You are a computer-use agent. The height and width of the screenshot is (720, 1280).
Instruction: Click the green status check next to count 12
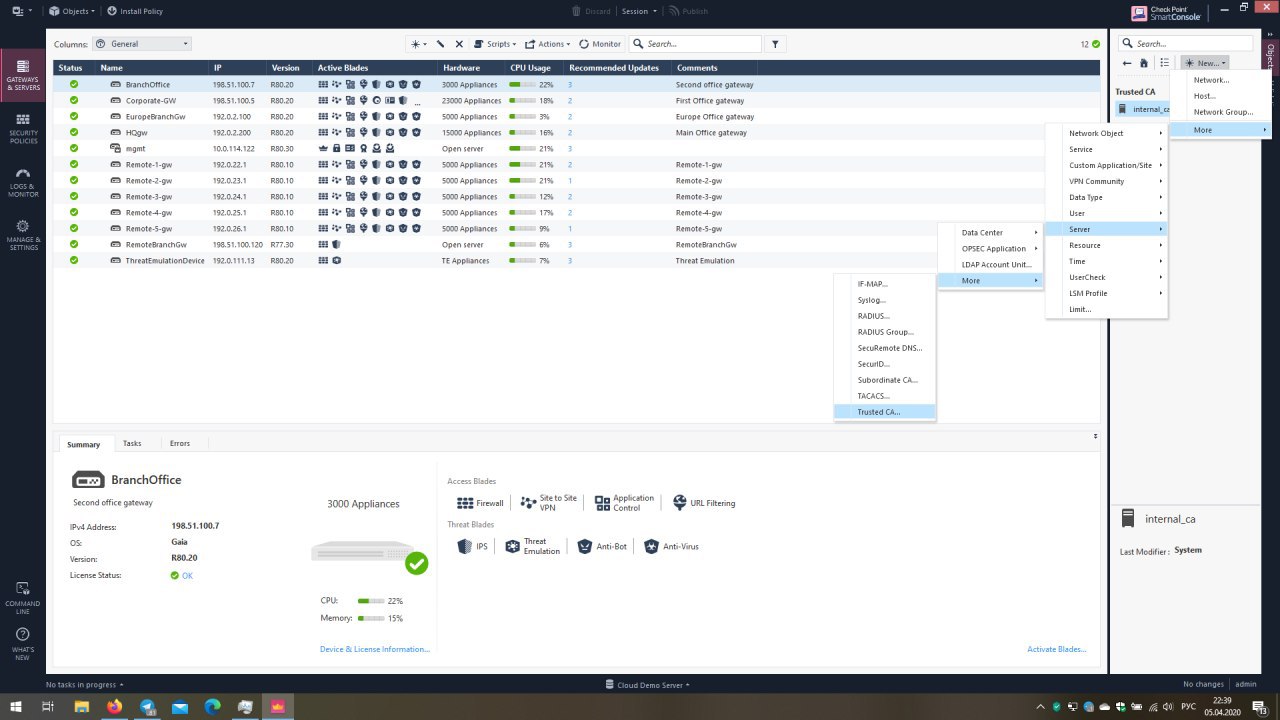(1096, 44)
